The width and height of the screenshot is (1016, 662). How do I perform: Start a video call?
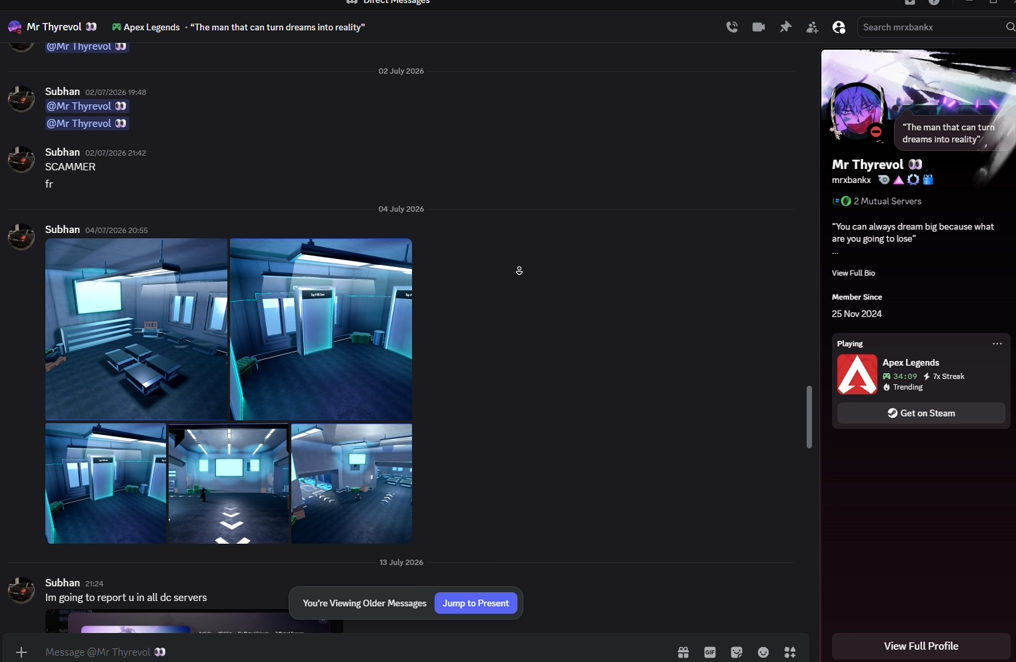click(x=758, y=27)
